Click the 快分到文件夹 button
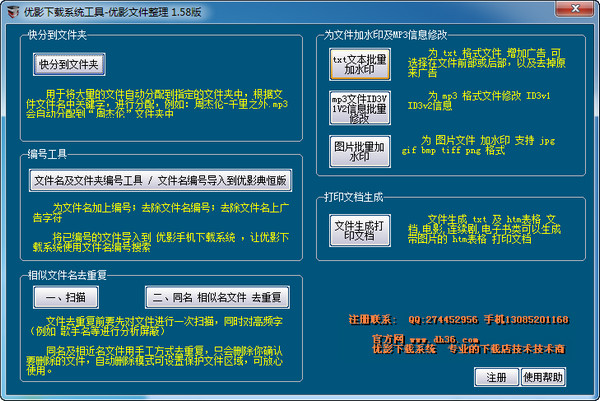 pos(69,64)
